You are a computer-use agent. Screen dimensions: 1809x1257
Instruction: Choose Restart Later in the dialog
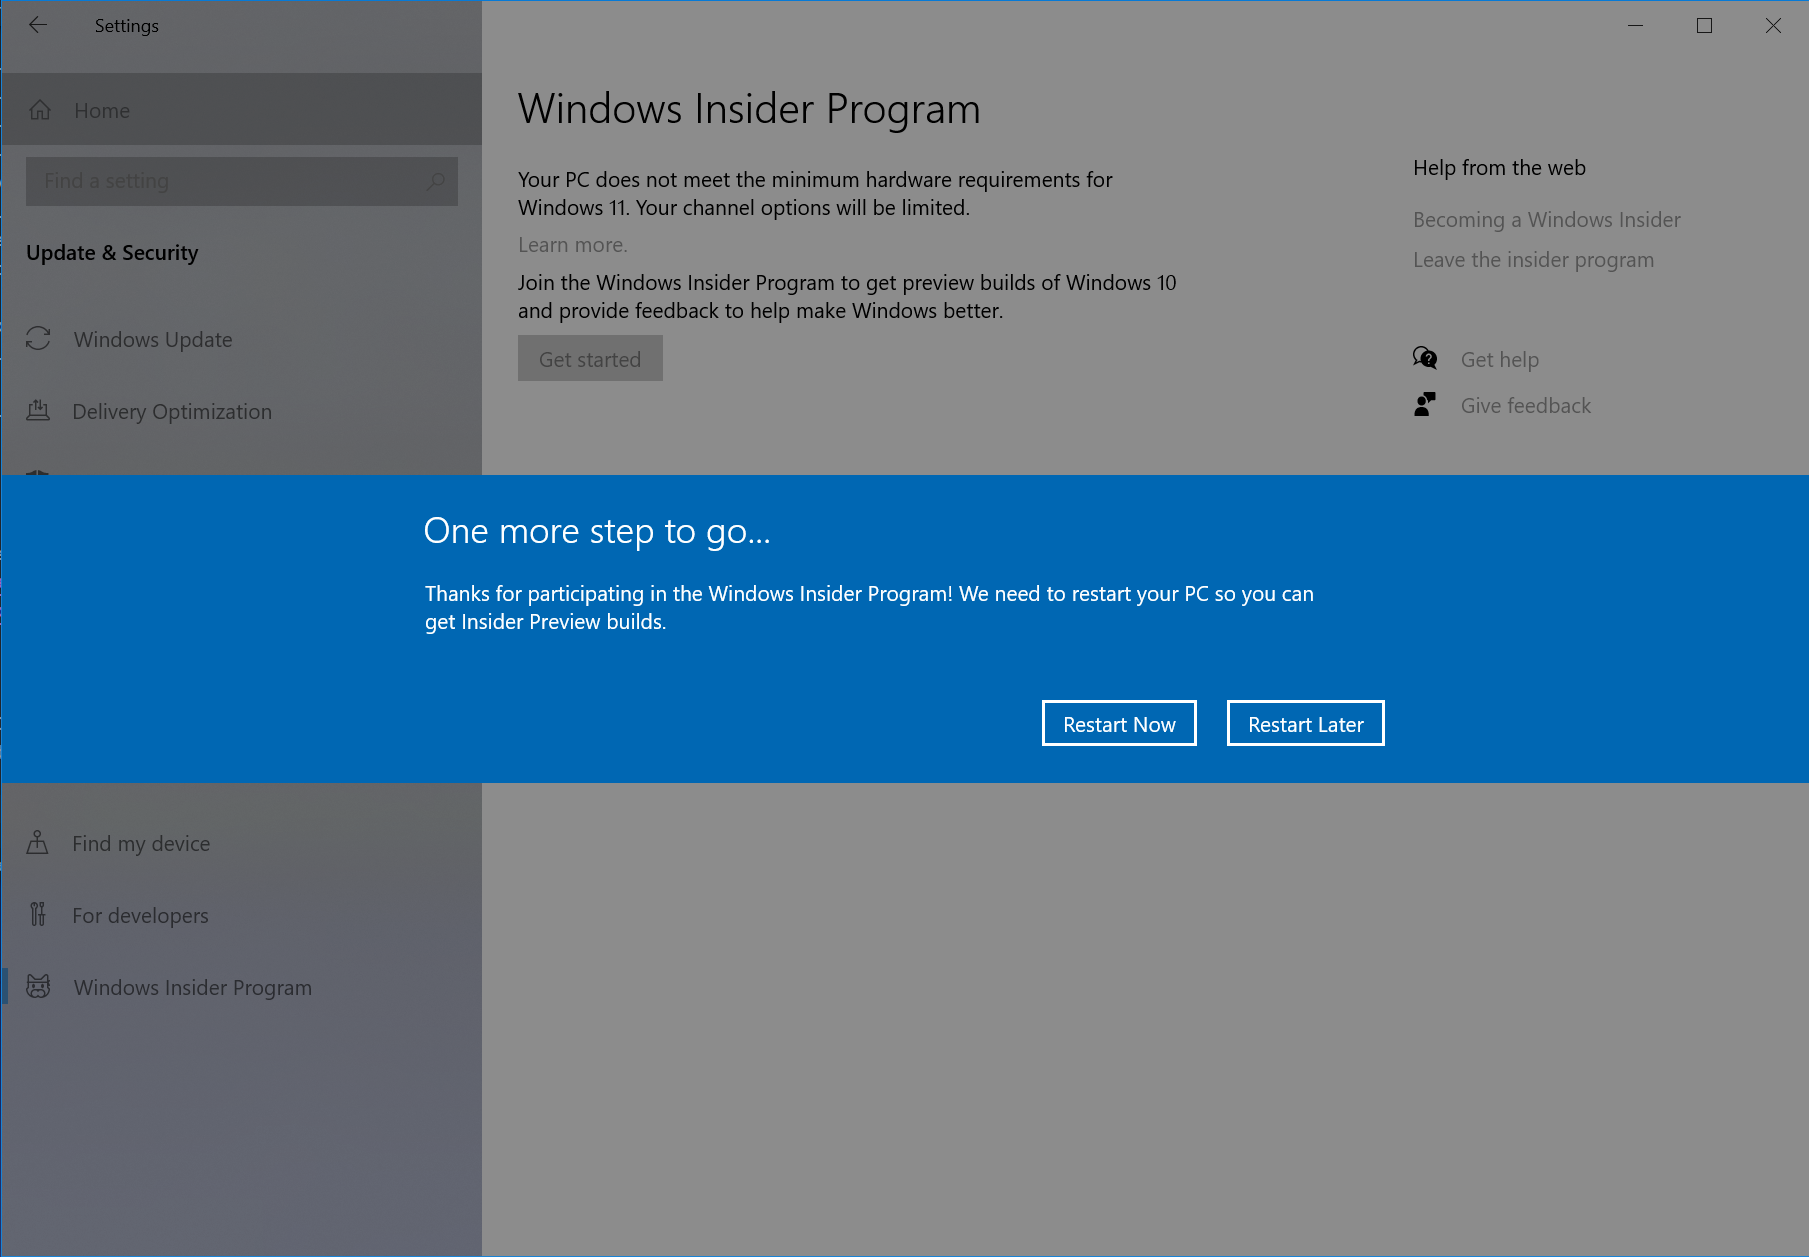tap(1305, 724)
